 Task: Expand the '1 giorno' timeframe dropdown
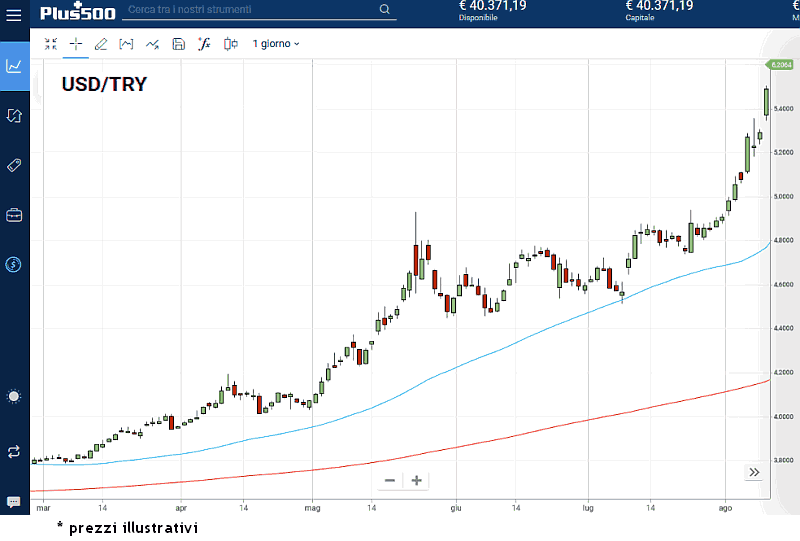(275, 44)
